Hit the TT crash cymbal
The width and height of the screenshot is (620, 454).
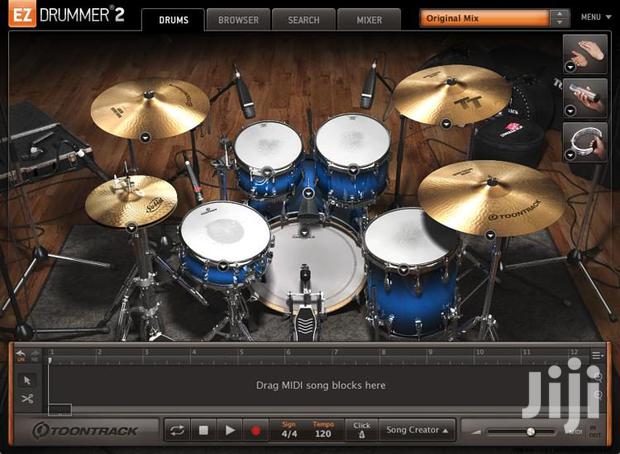(452, 95)
